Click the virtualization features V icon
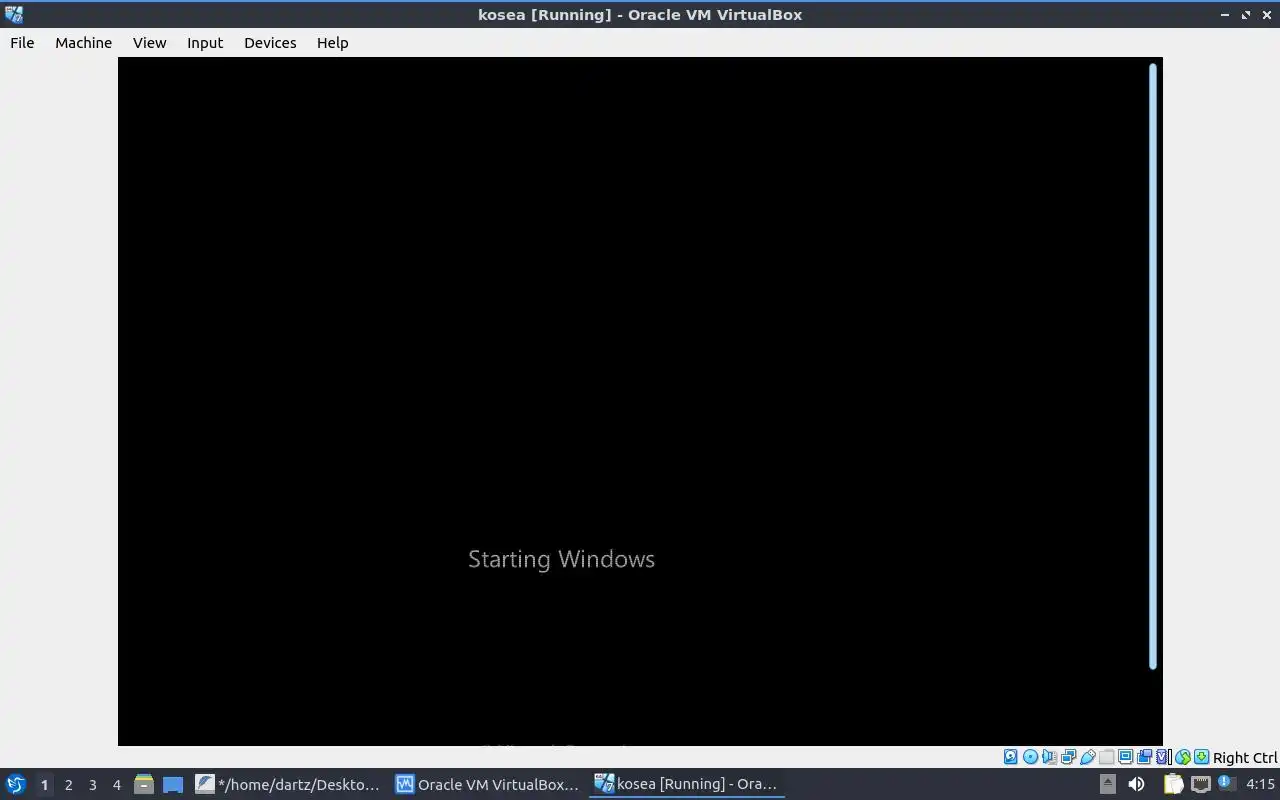1280x800 pixels. pos(1162,757)
